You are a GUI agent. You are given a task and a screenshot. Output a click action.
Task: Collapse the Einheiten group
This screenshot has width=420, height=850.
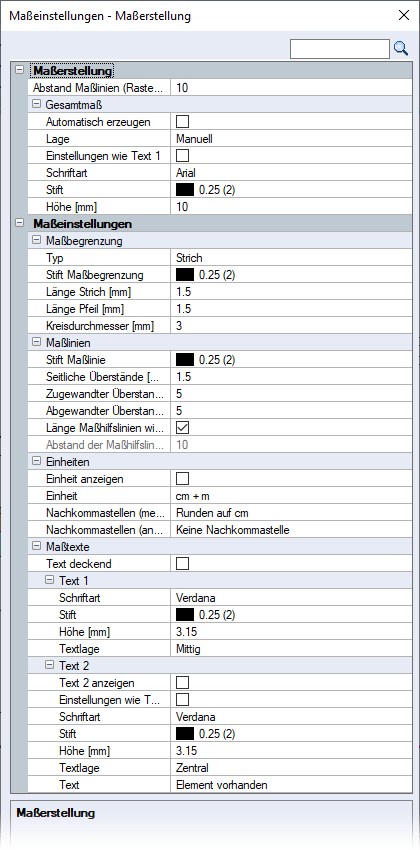pyautogui.click(x=37, y=461)
